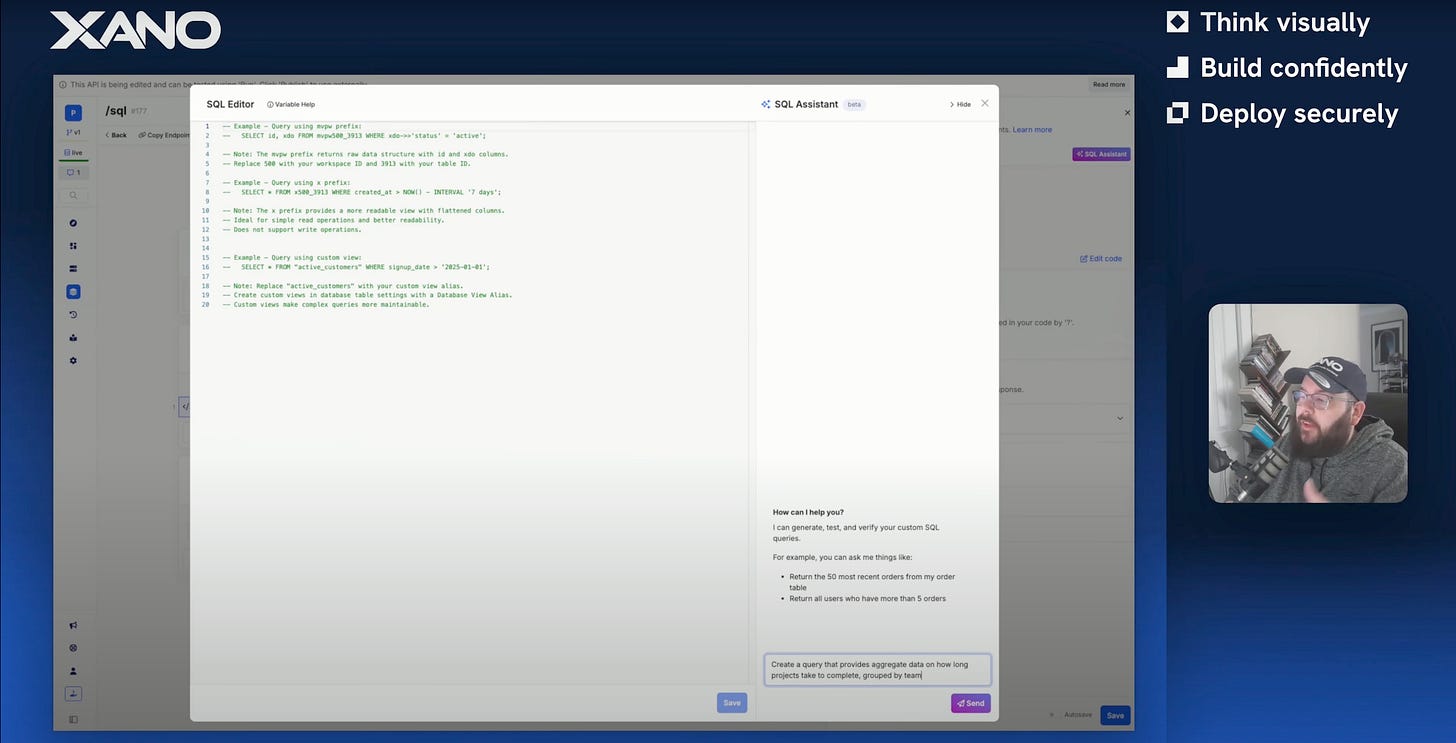
Task: Open the grid apps icon in sidebar
Action: [73, 246]
